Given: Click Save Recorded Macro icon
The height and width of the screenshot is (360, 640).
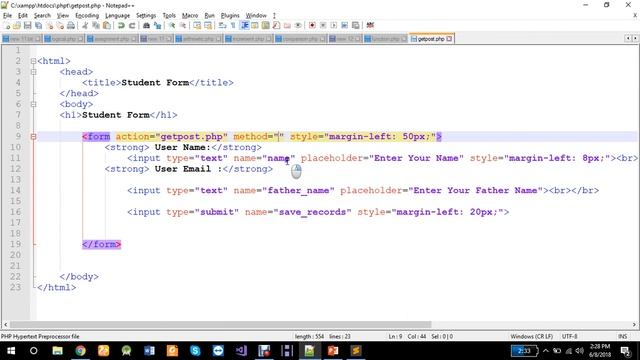Looking at the screenshot, I should [x=356, y=25].
